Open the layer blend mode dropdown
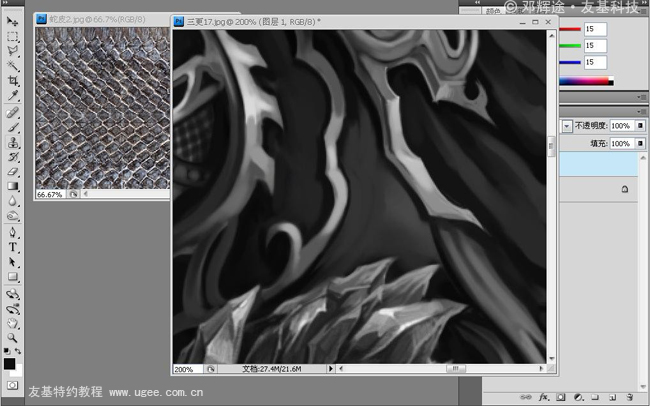 click(x=567, y=126)
